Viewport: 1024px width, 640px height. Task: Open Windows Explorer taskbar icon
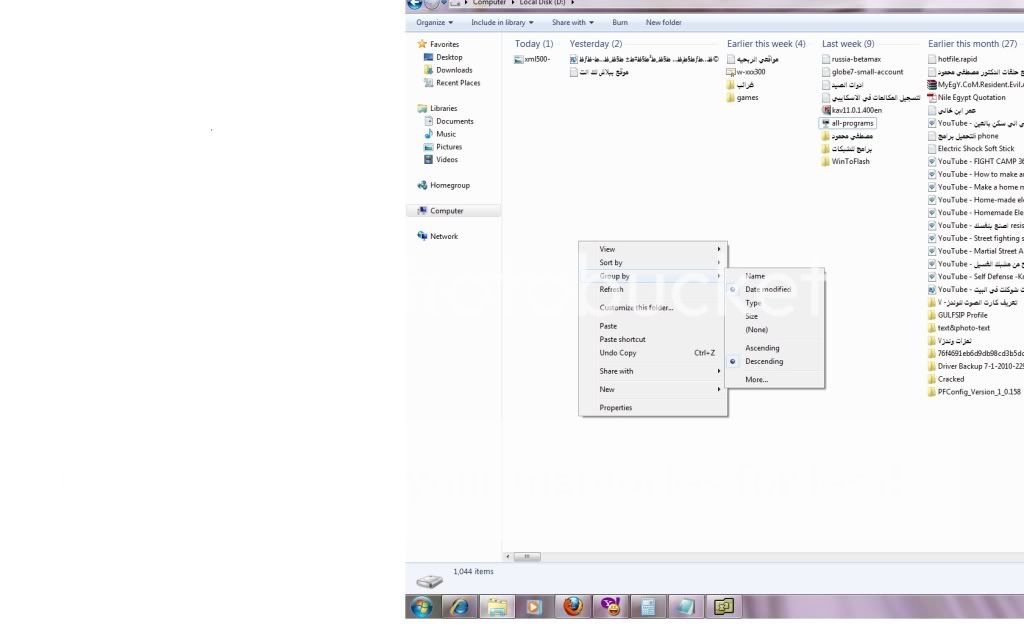(x=497, y=607)
